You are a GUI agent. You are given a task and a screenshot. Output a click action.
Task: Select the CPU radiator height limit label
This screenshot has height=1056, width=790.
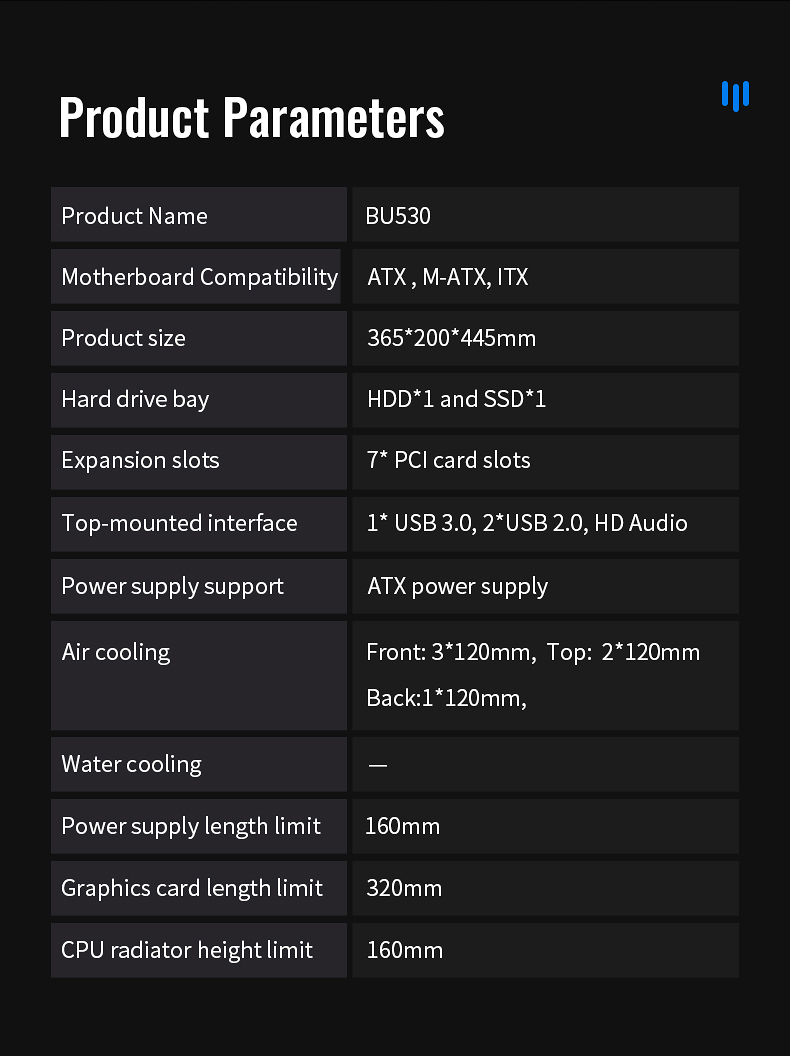[x=187, y=950]
